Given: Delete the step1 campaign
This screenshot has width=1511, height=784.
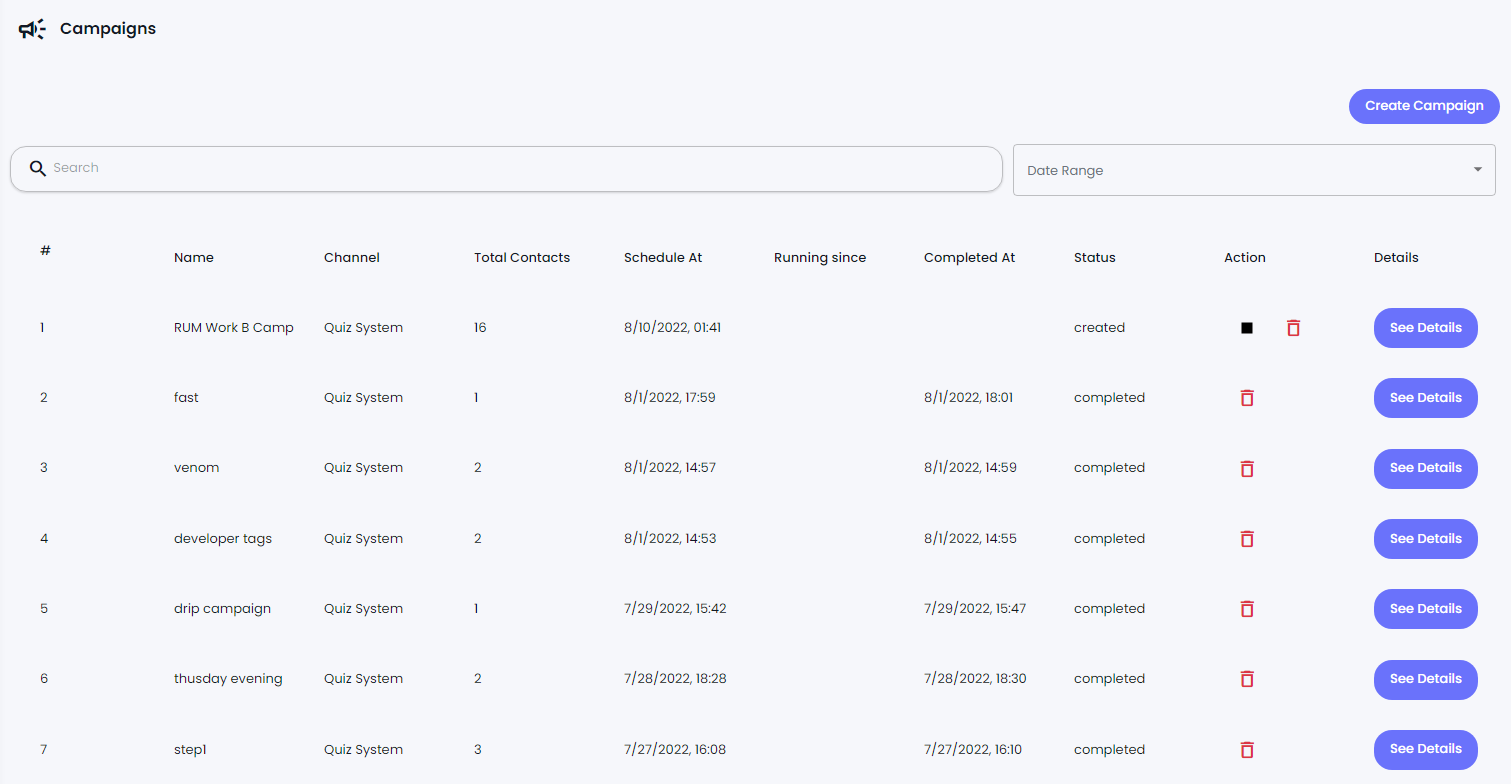Looking at the screenshot, I should tap(1247, 750).
